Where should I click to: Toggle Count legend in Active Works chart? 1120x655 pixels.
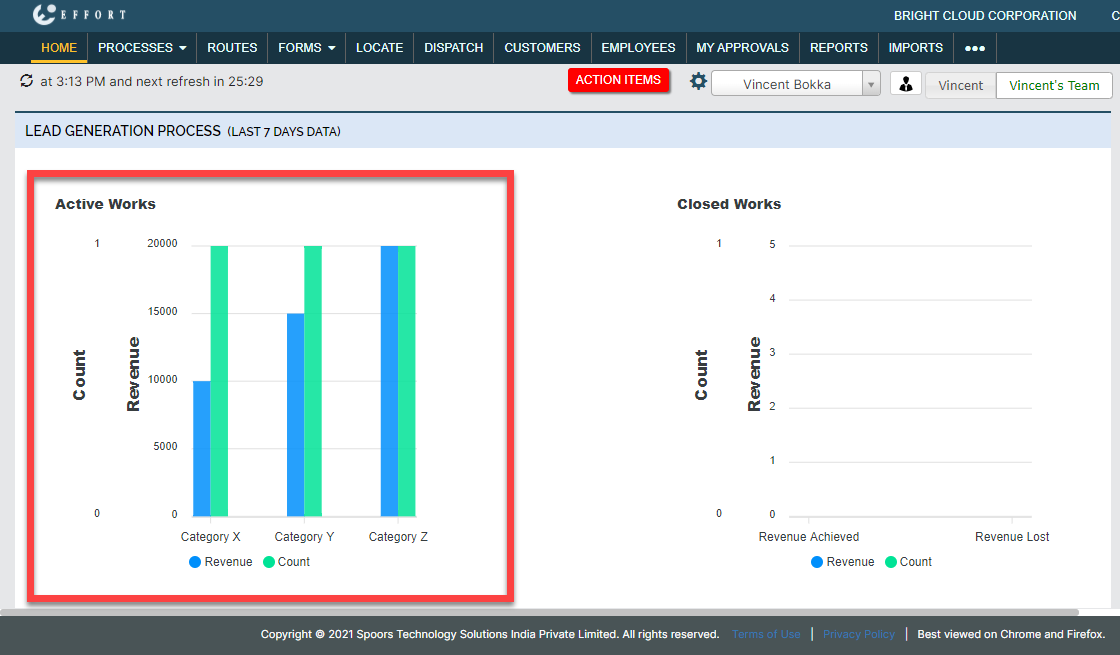click(x=286, y=562)
